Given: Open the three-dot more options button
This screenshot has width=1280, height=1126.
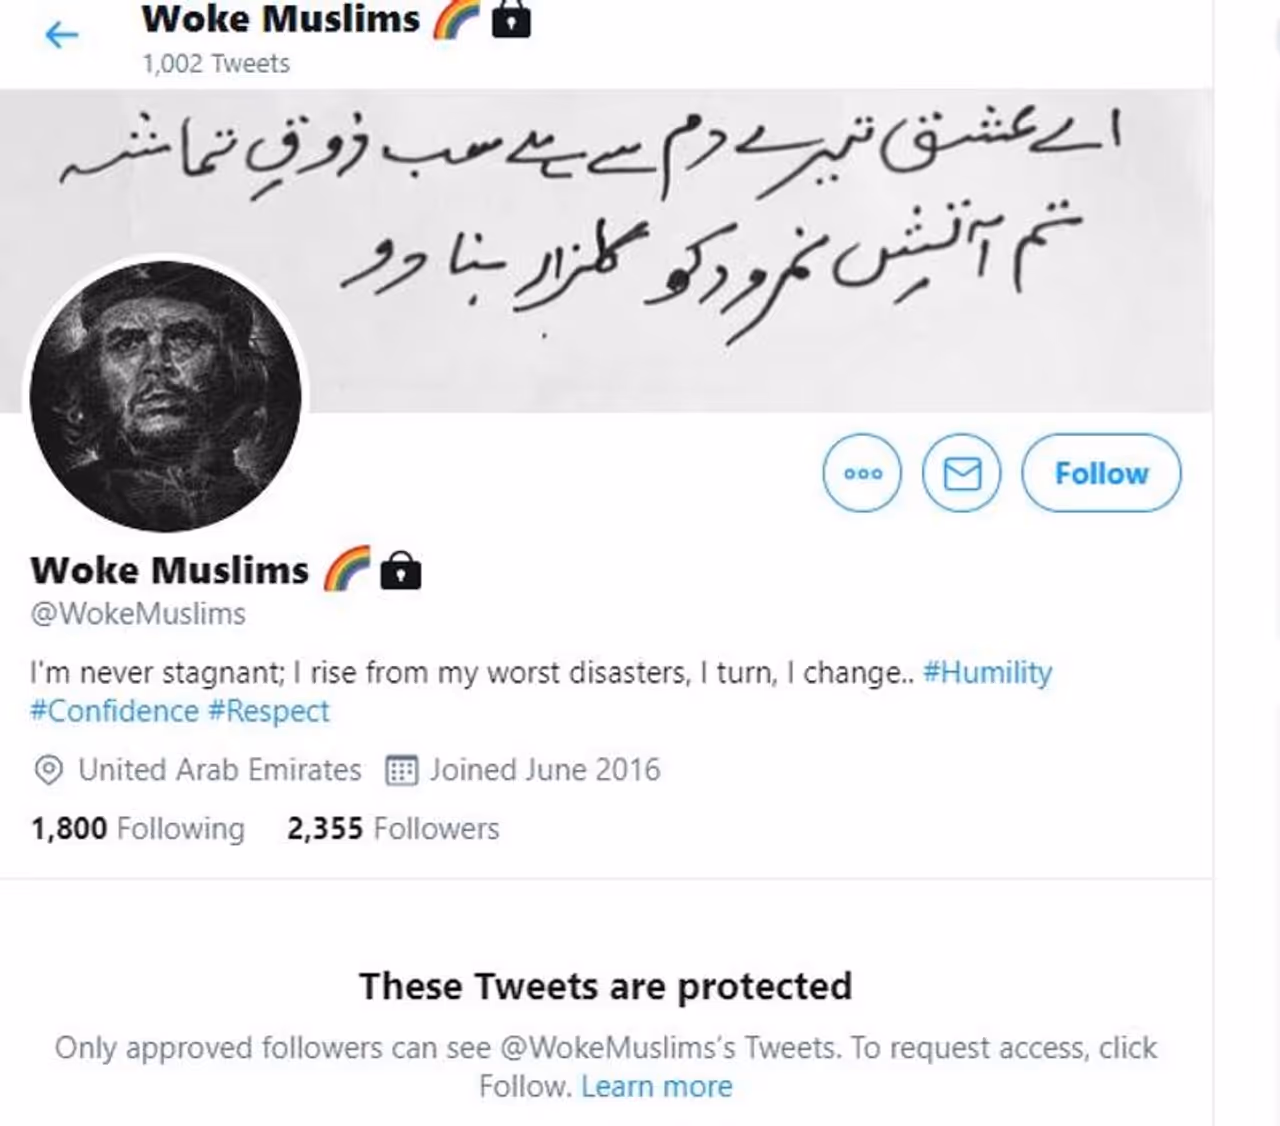Looking at the screenshot, I should 862,473.
